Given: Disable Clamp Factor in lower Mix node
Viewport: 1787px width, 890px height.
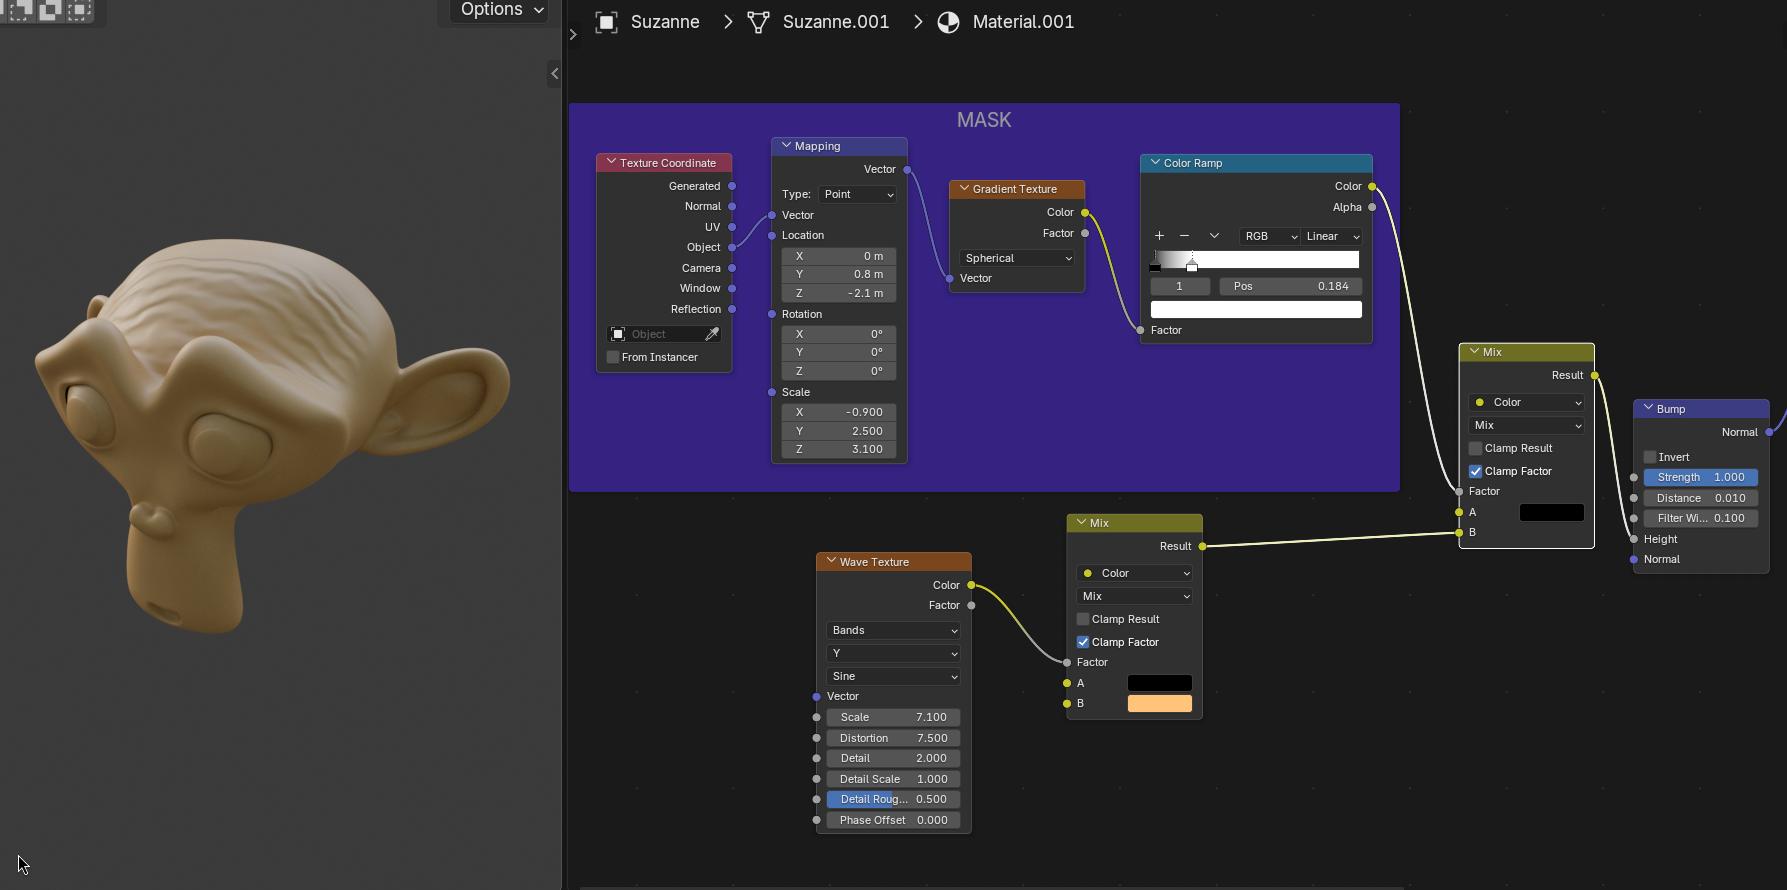Looking at the screenshot, I should pos(1082,642).
